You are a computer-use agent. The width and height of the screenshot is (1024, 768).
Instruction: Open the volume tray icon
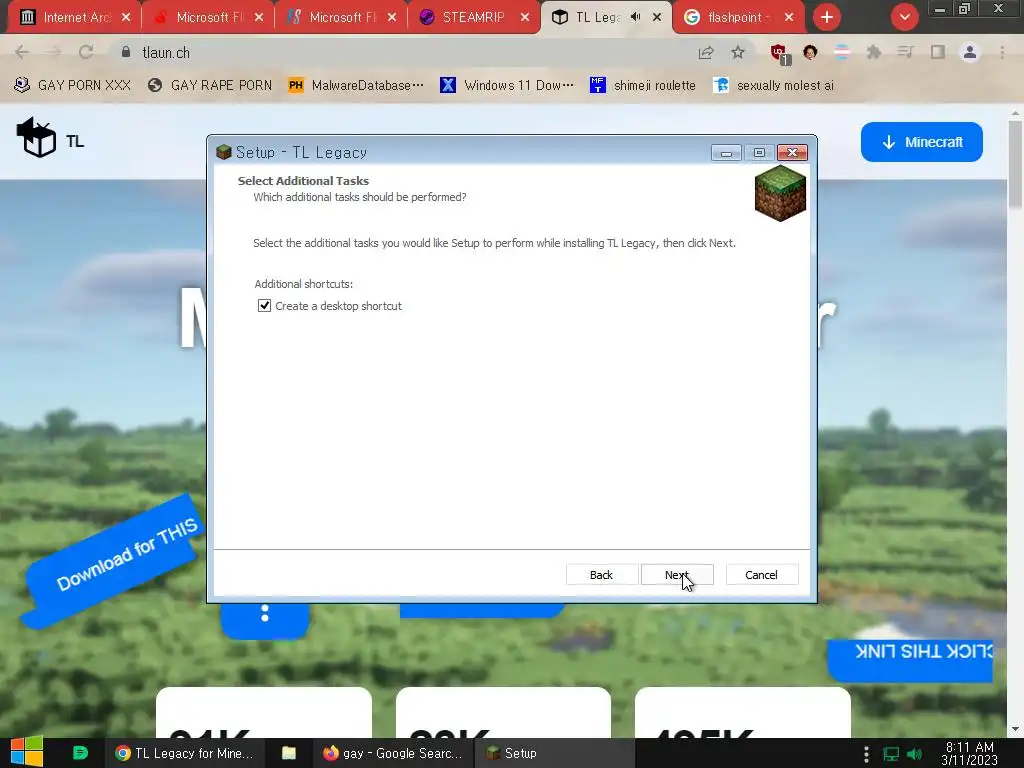pos(914,754)
